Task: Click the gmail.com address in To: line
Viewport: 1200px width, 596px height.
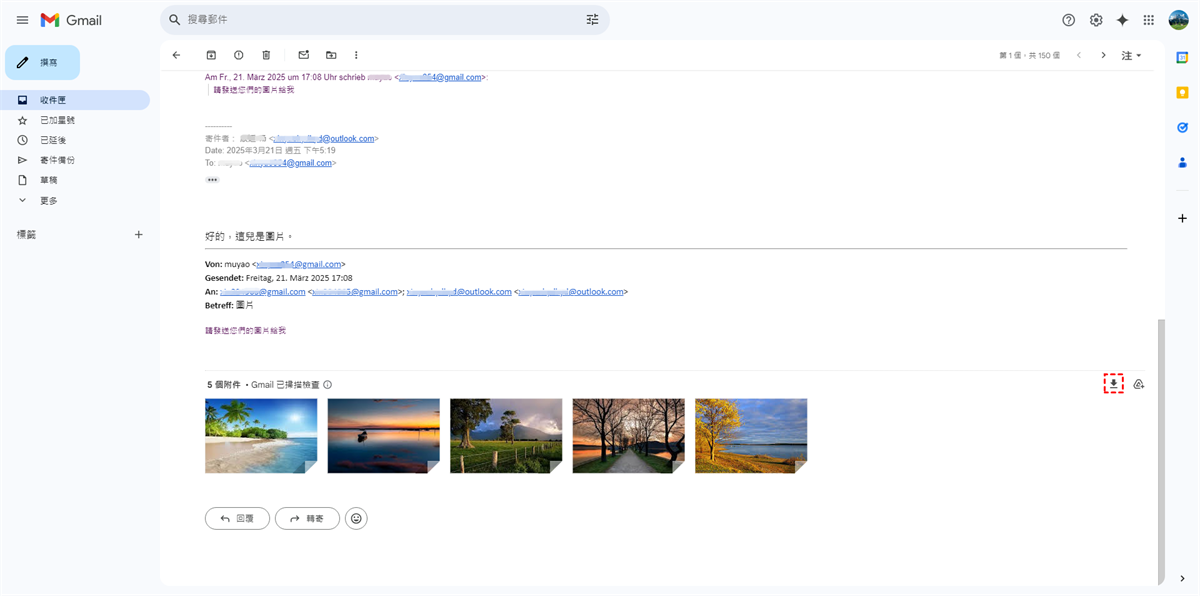Action: tap(290, 163)
